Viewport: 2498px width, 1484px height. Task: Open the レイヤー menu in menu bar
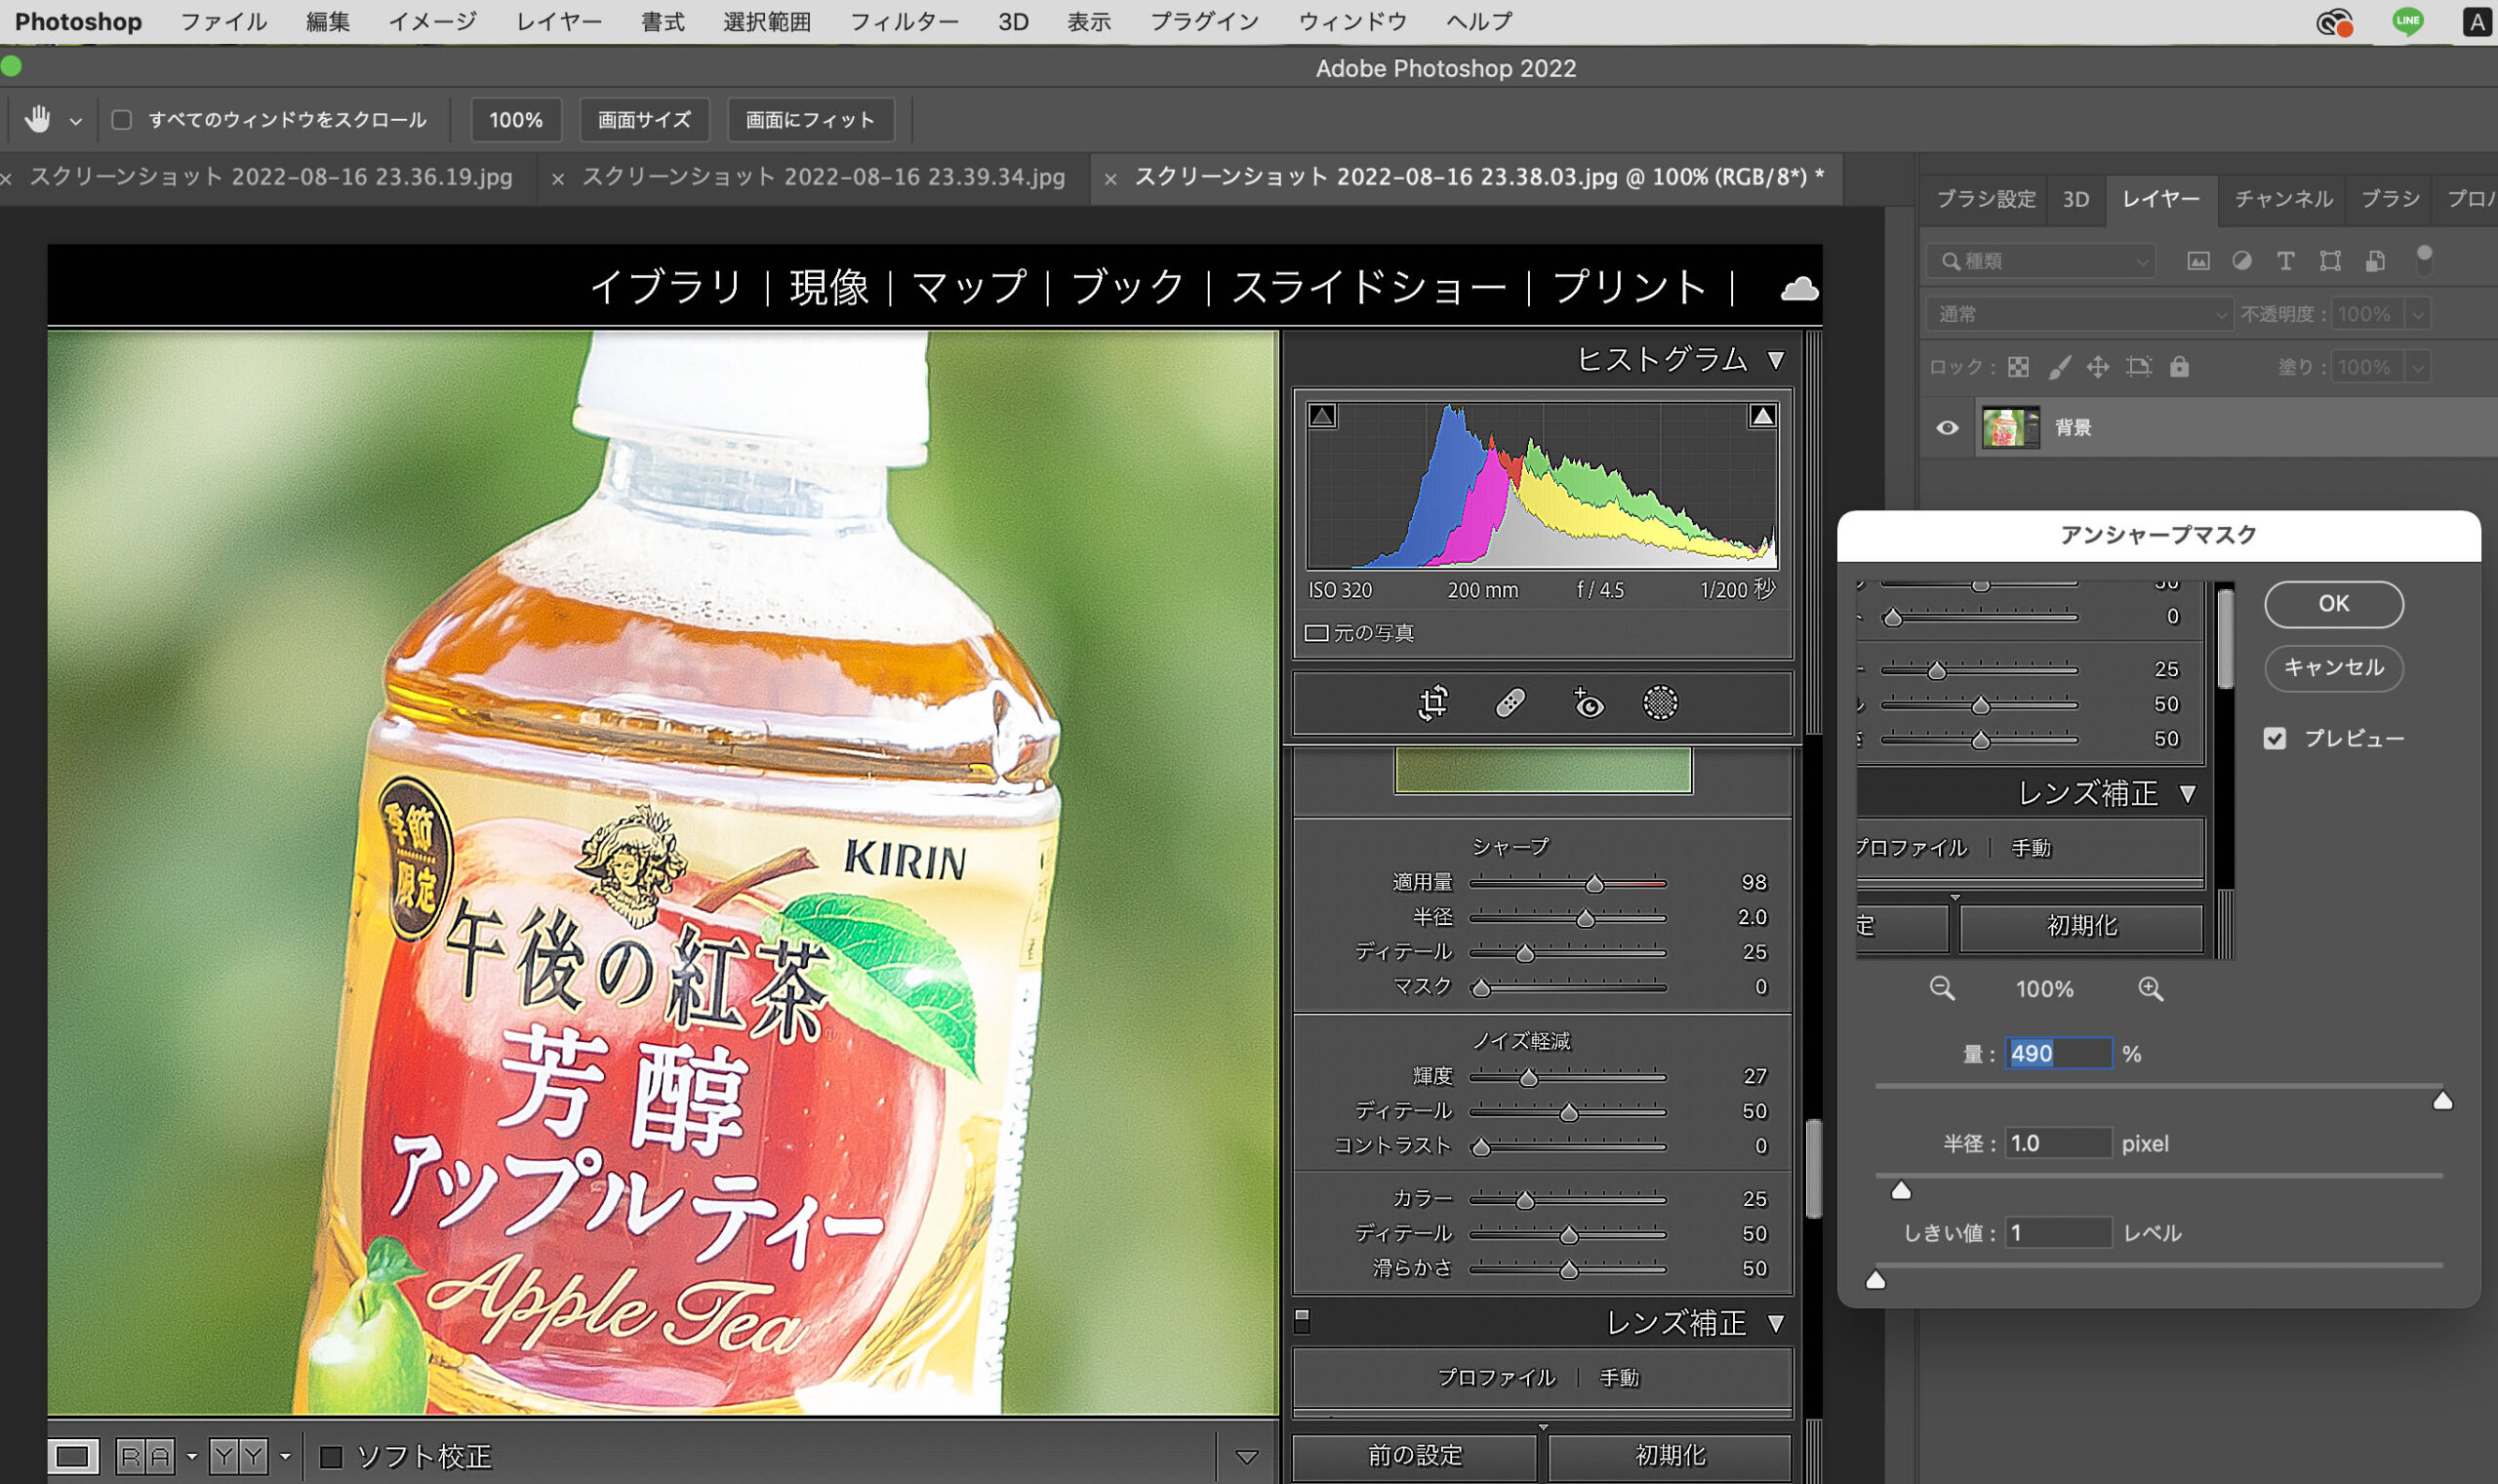[x=558, y=21]
